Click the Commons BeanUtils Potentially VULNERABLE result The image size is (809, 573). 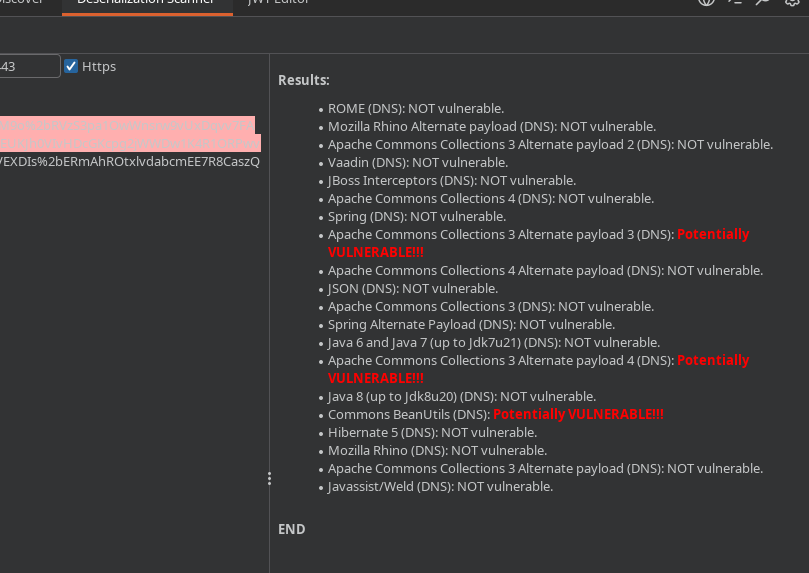click(495, 414)
